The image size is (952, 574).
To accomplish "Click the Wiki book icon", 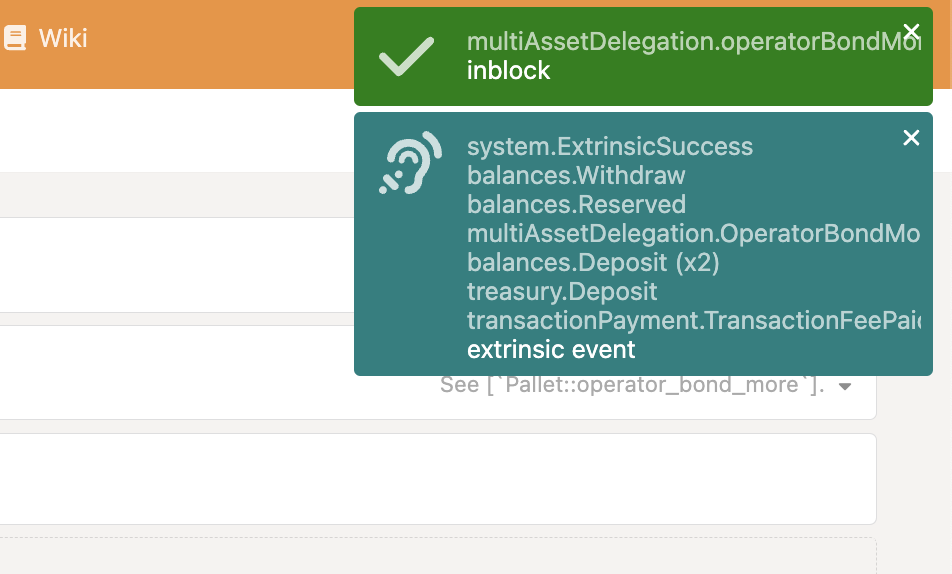I will [x=15, y=38].
